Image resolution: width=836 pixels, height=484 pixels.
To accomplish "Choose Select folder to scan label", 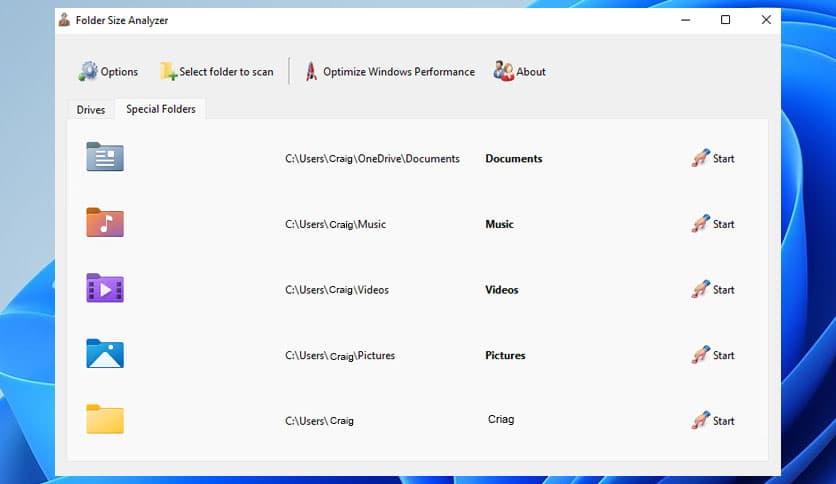I will (226, 72).
